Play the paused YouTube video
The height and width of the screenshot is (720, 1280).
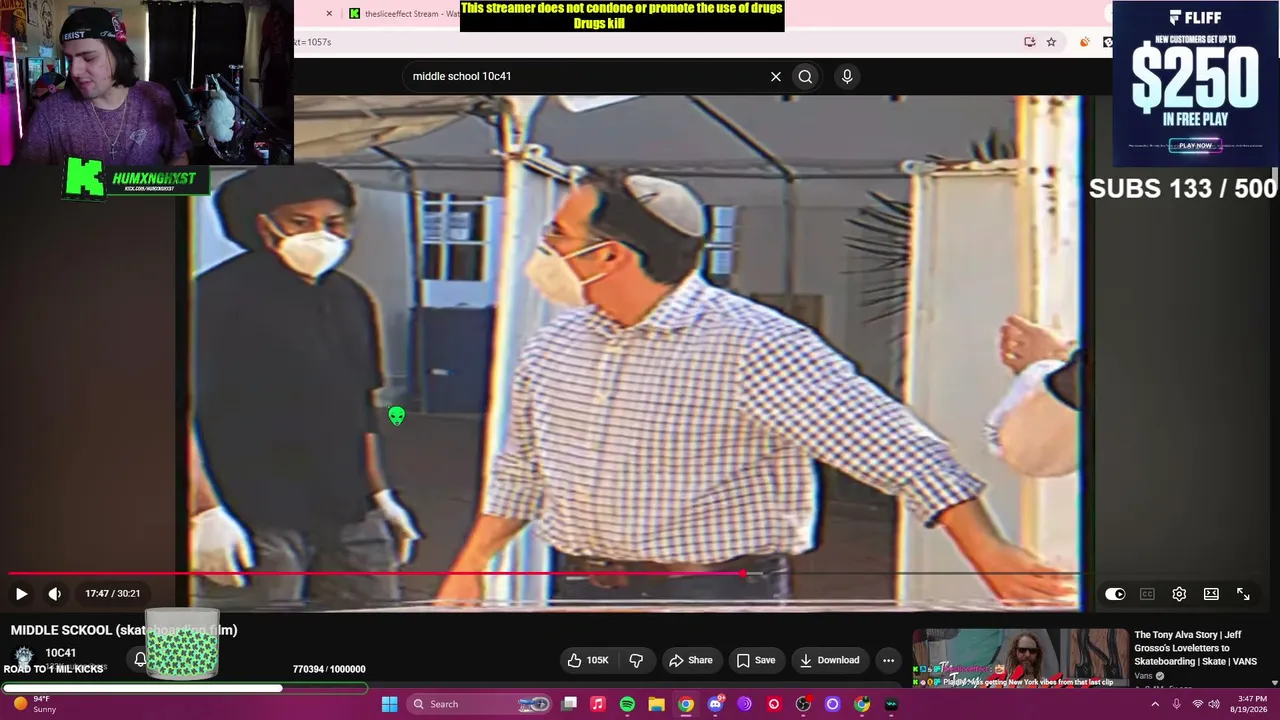click(21, 594)
